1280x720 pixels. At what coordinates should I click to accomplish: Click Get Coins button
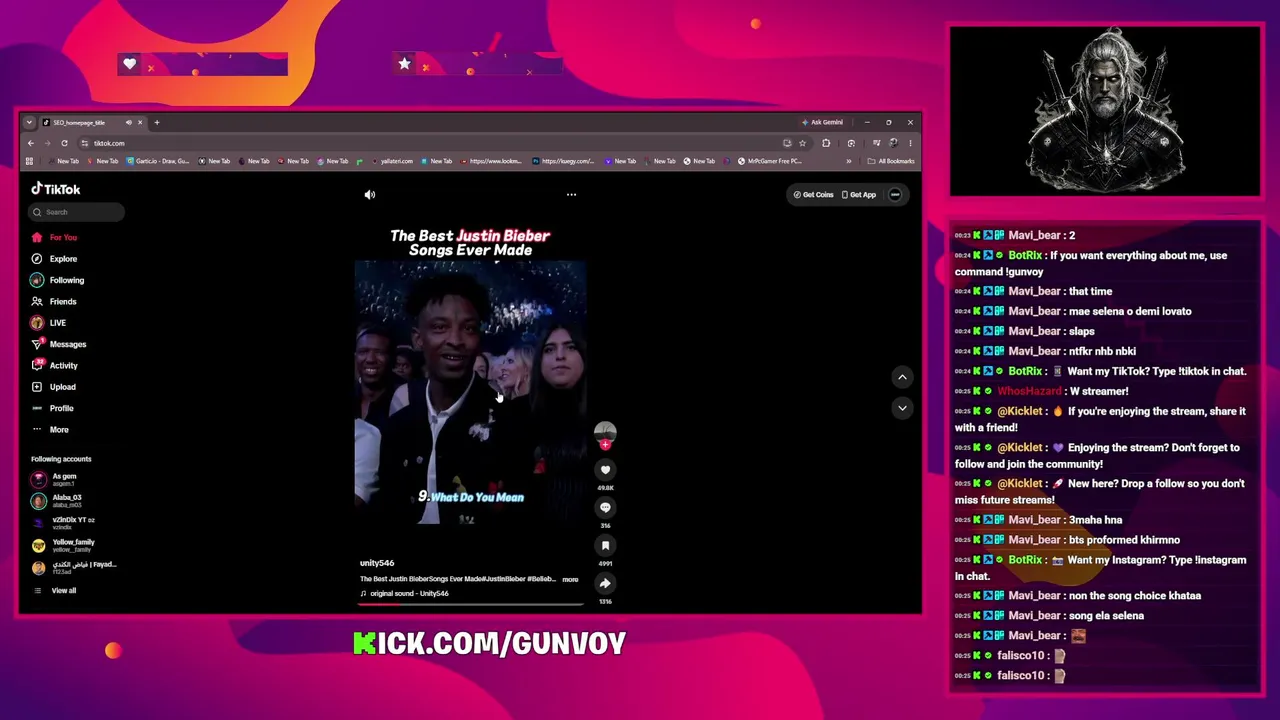pos(813,195)
